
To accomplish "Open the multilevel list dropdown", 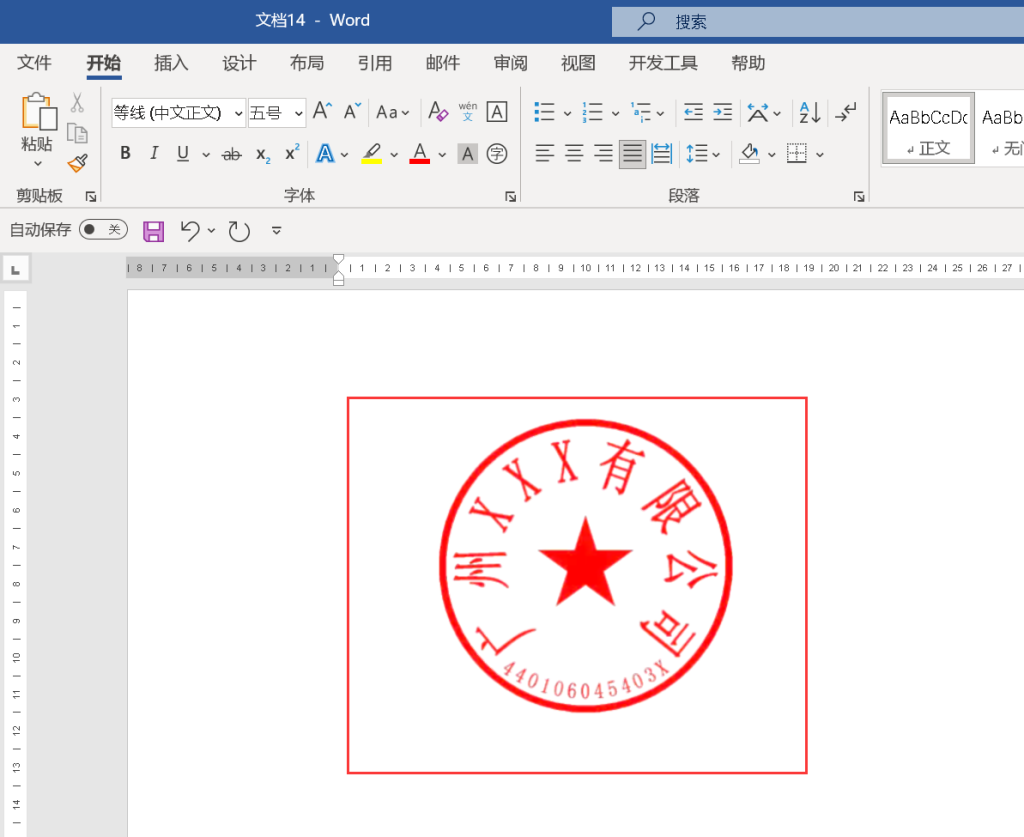I will (660, 113).
